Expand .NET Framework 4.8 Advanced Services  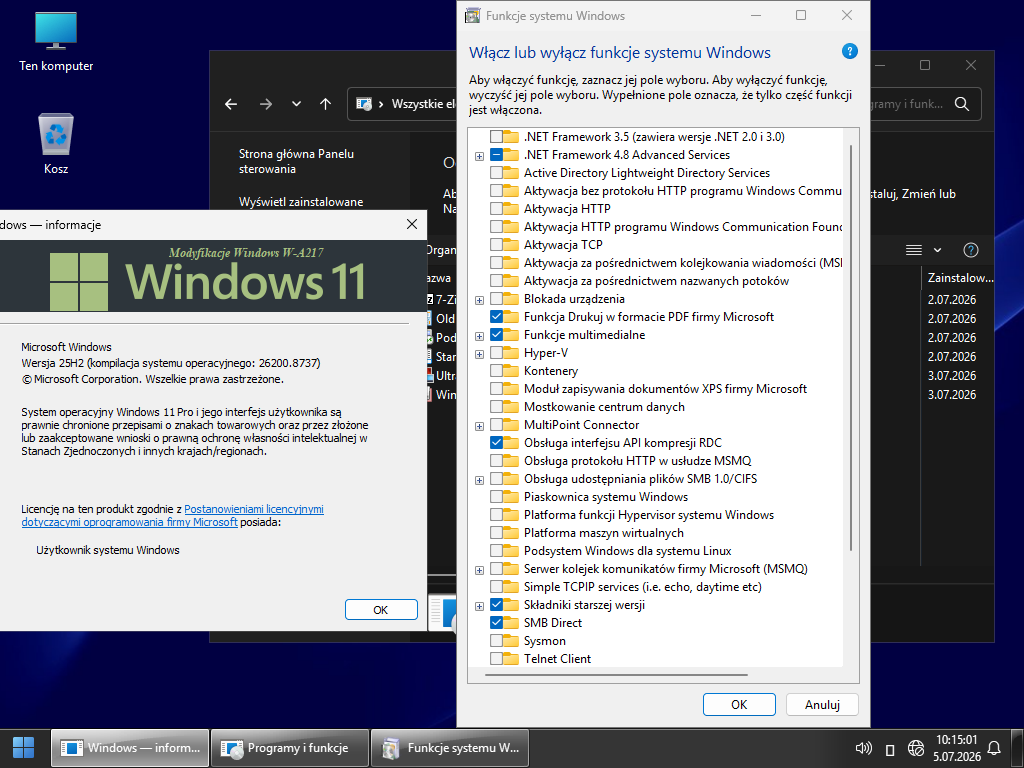[x=479, y=156]
